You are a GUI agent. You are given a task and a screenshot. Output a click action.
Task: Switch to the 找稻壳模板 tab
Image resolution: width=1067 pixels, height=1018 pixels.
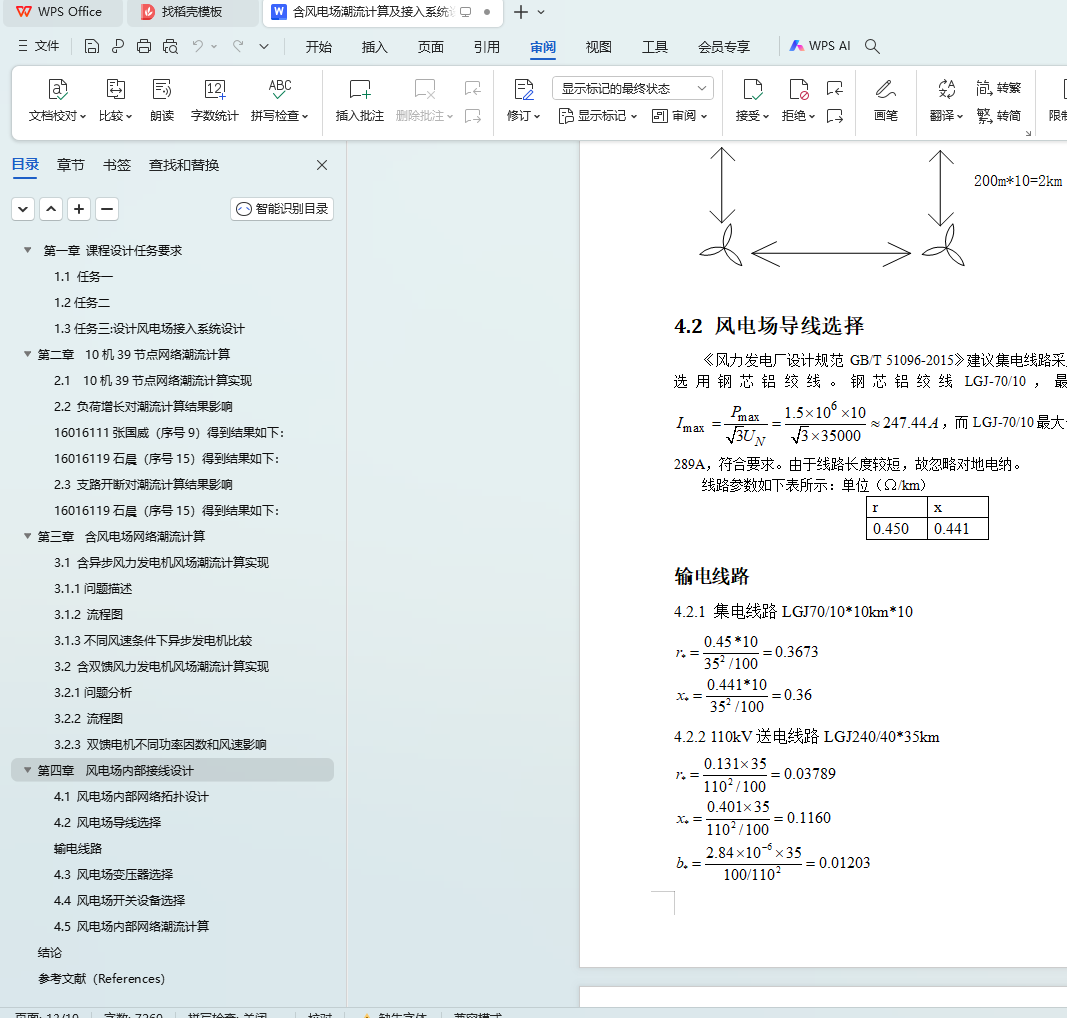click(x=193, y=12)
